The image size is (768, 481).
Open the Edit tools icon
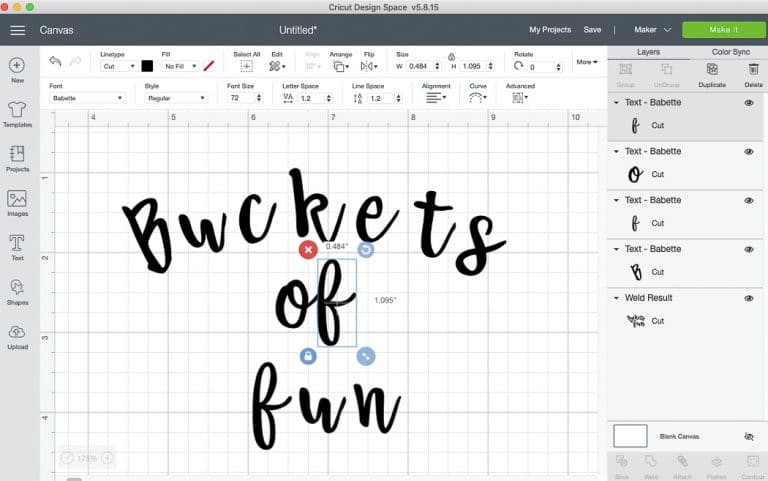277,66
